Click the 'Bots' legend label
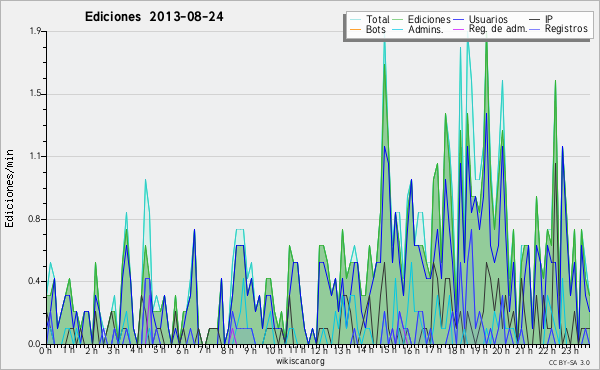 [x=376, y=29]
